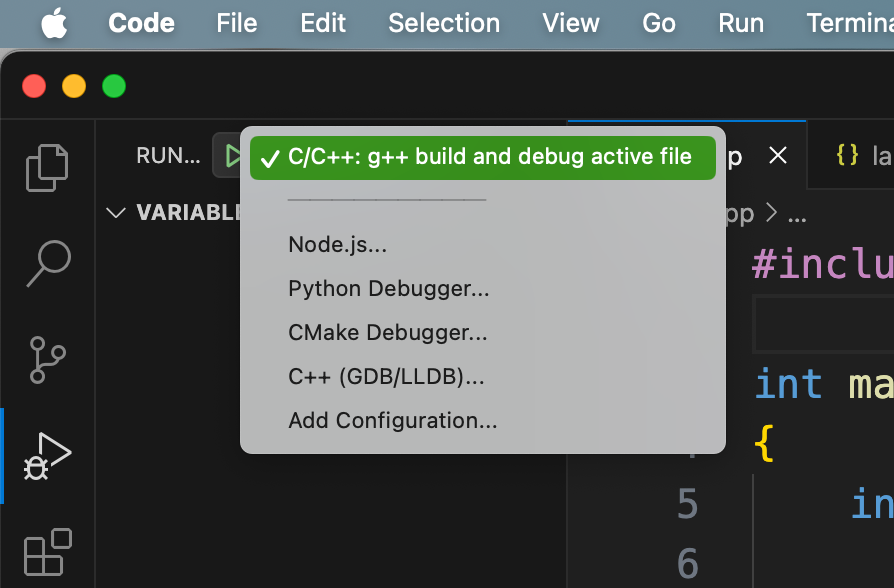Select the Run and Debug icon
This screenshot has width=894, height=588.
click(48, 456)
